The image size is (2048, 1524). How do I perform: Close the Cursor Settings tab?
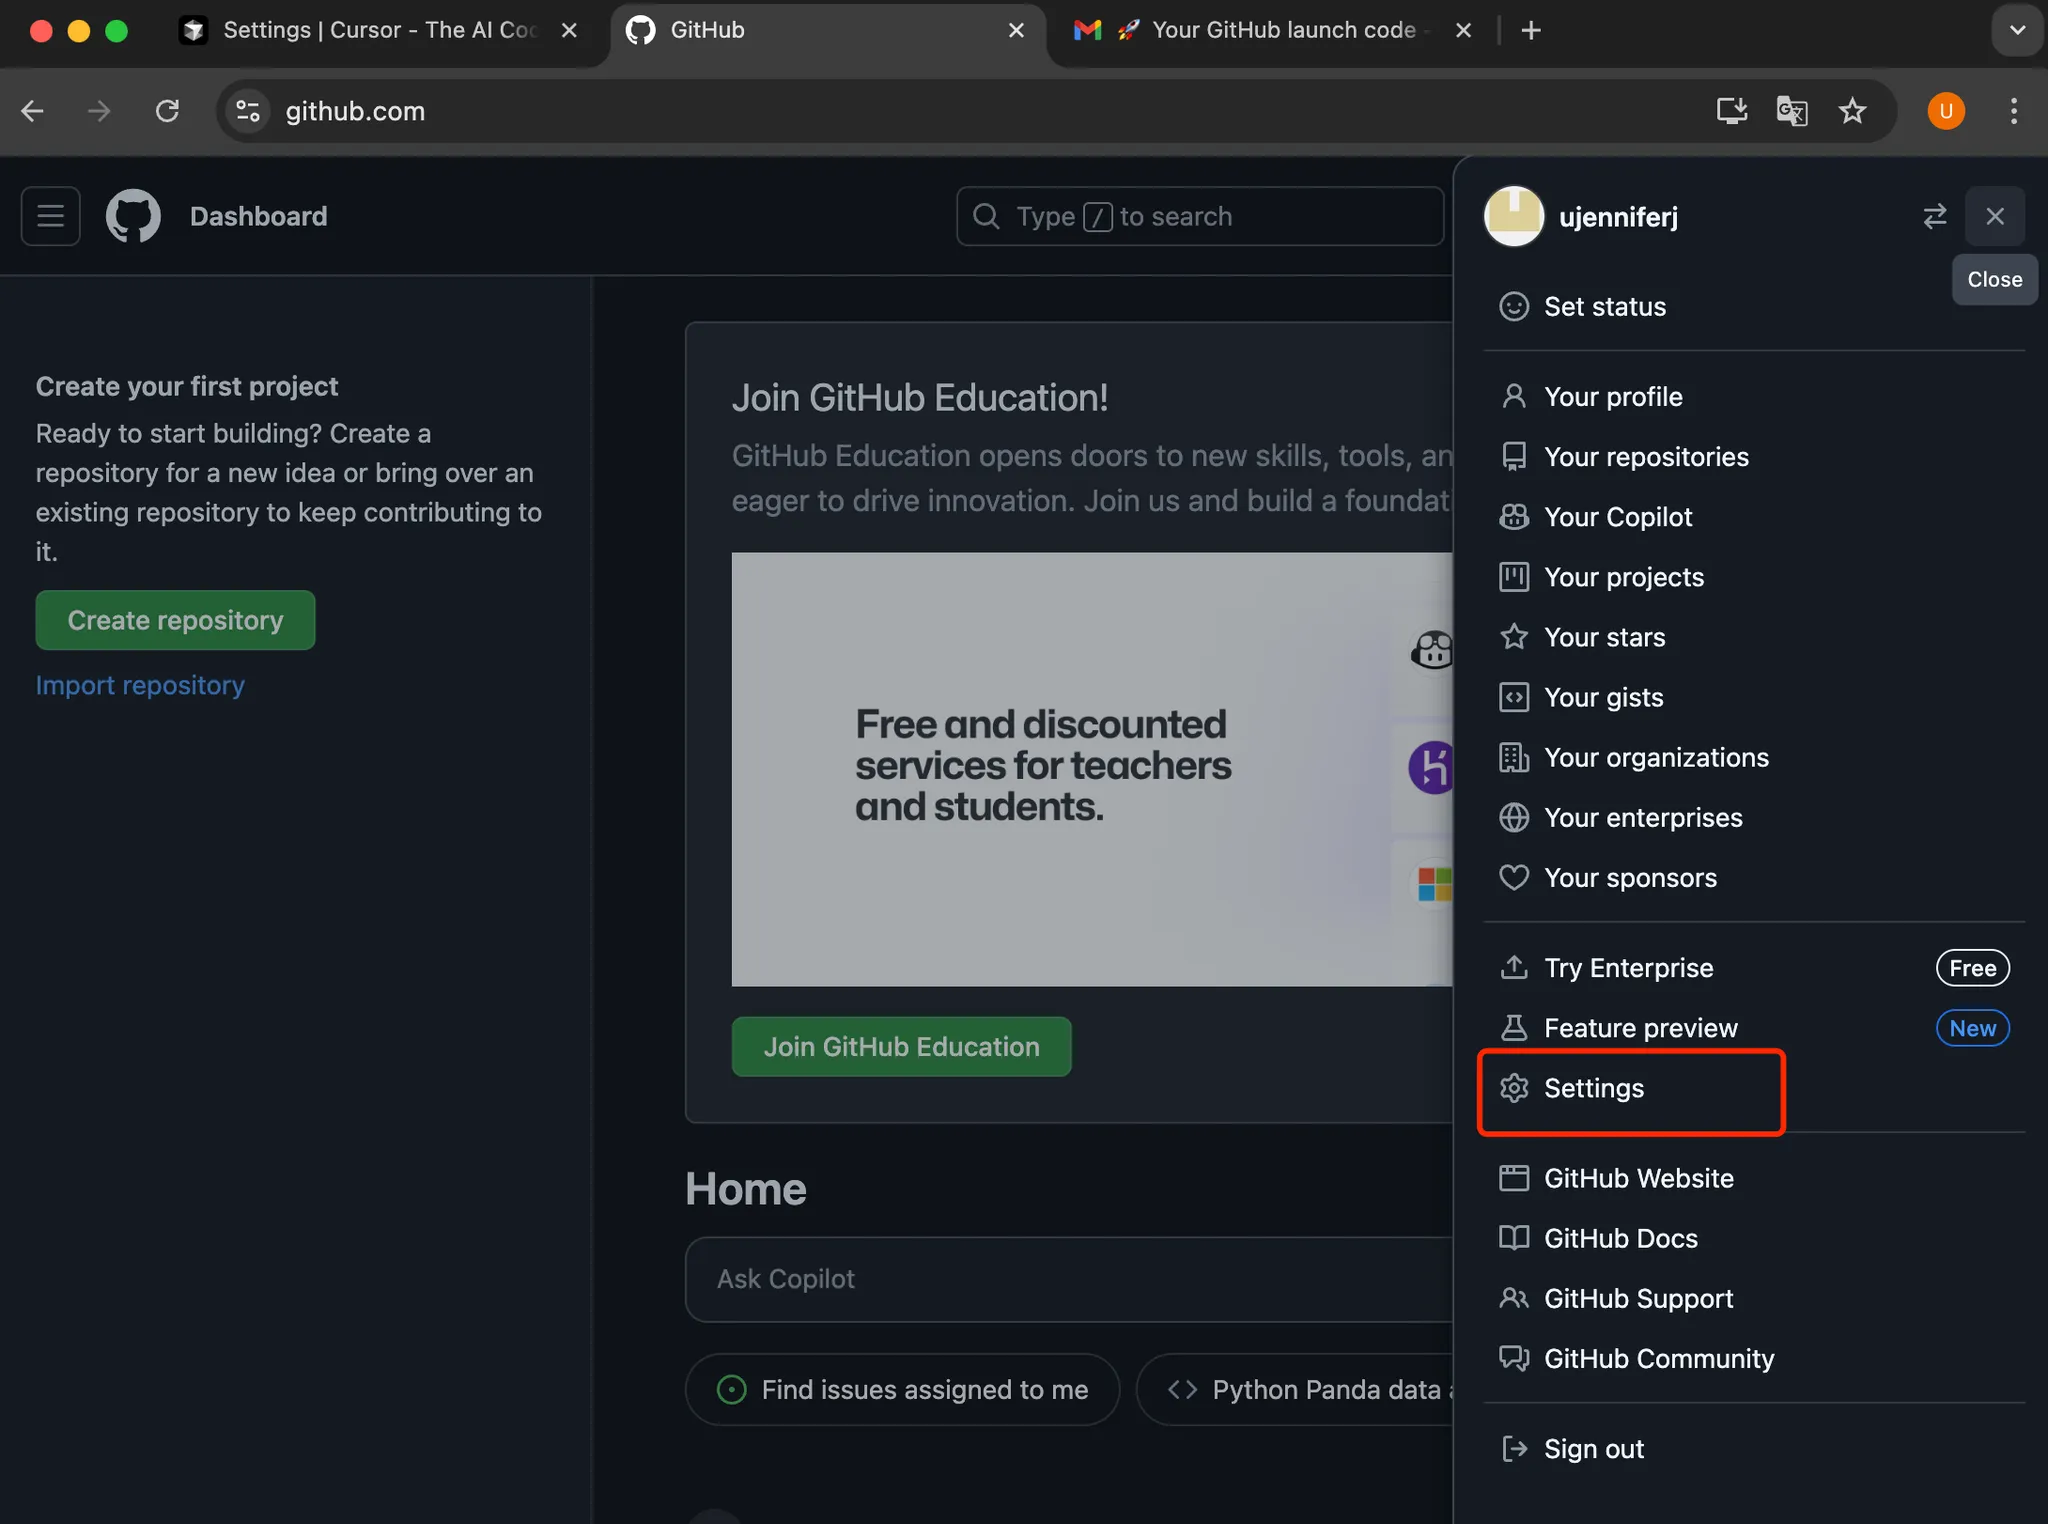tap(569, 31)
